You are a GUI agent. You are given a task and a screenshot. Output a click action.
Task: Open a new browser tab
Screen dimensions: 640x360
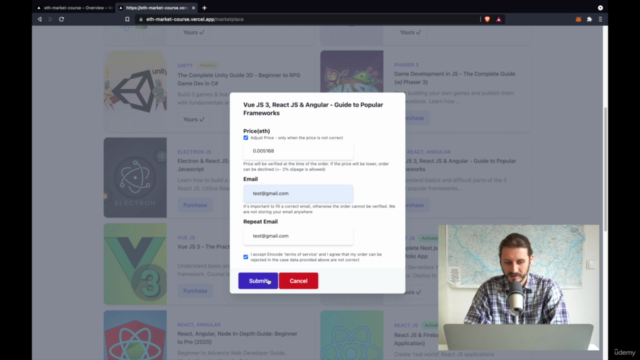(x=204, y=8)
